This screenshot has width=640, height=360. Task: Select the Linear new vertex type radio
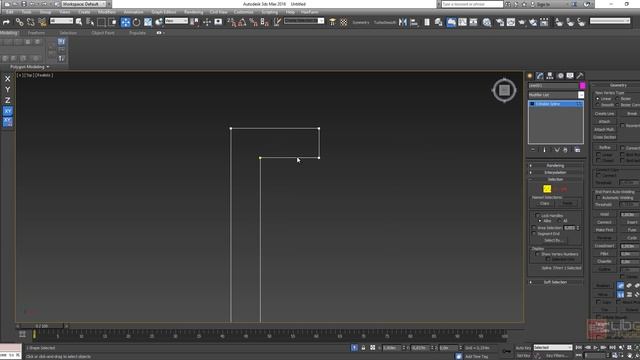pyautogui.click(x=598, y=99)
